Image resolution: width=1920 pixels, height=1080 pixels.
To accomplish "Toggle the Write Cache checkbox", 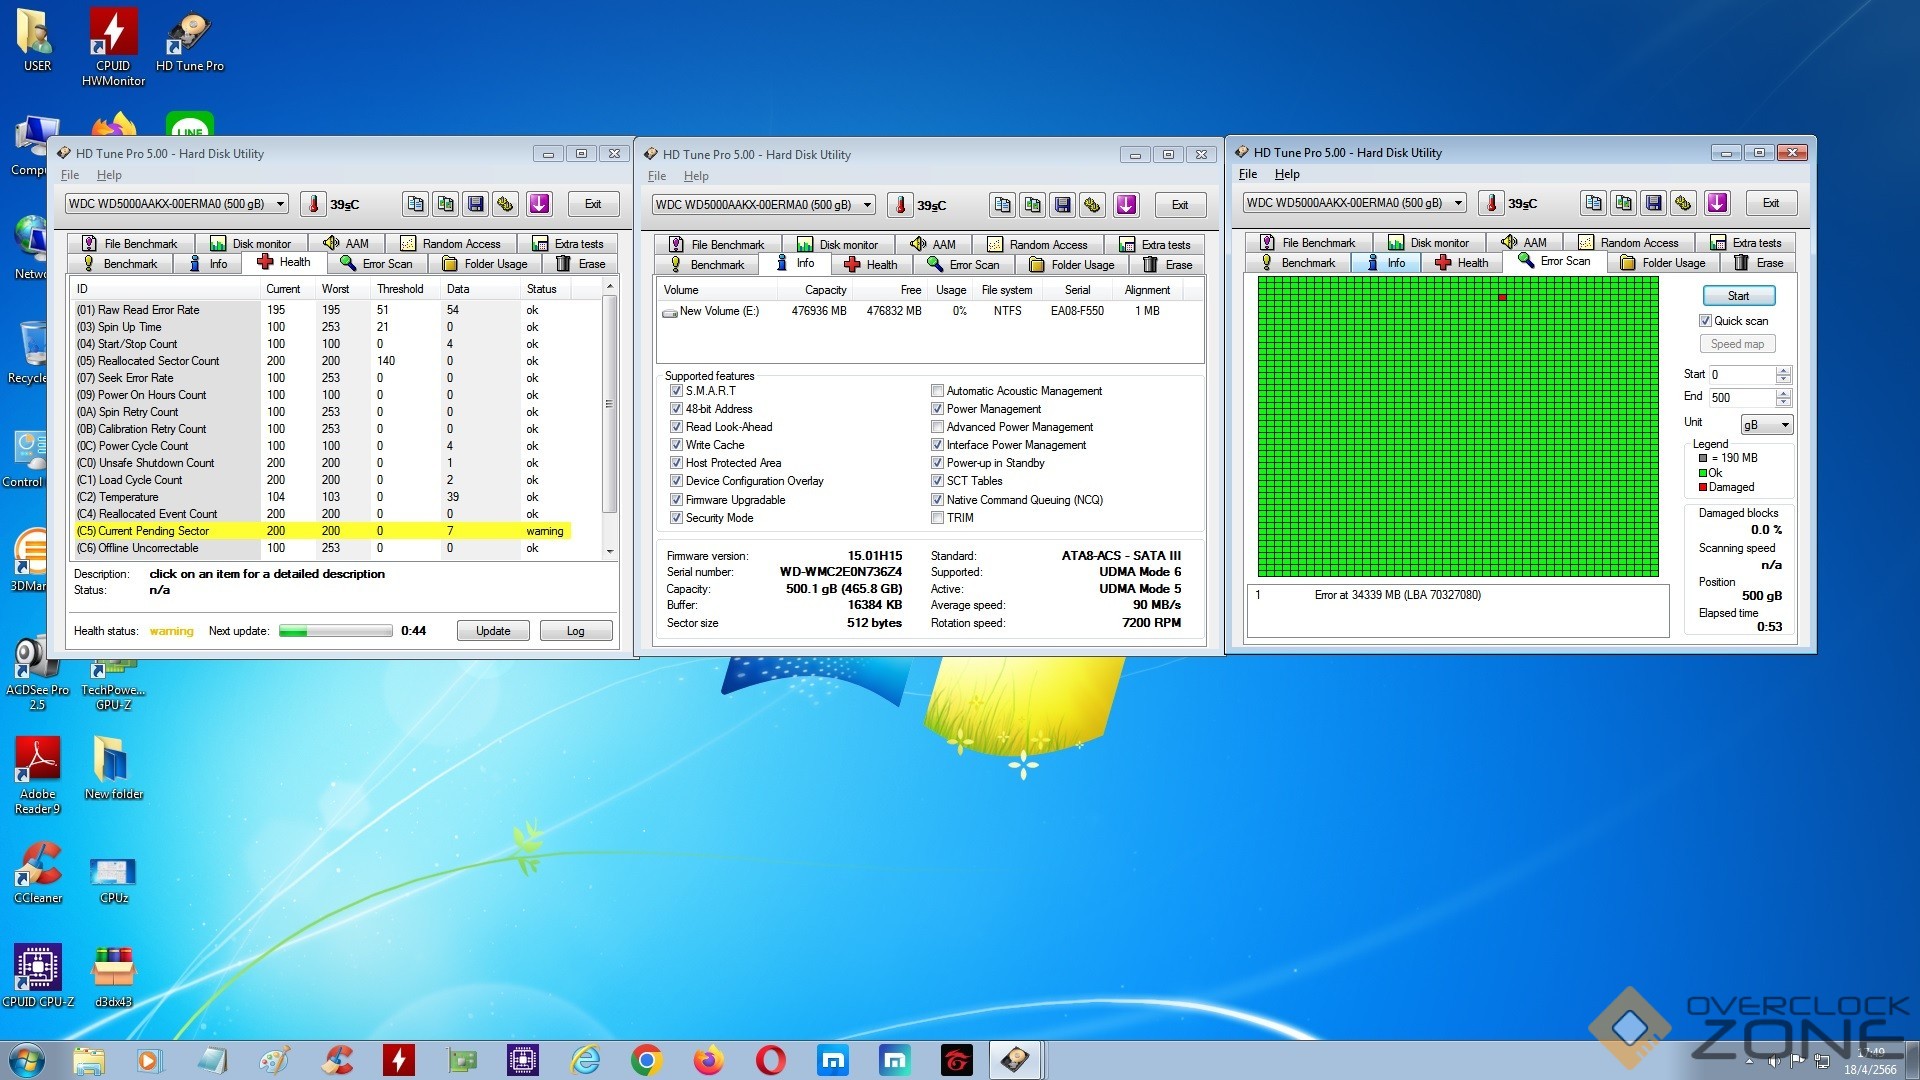I will pyautogui.click(x=676, y=445).
